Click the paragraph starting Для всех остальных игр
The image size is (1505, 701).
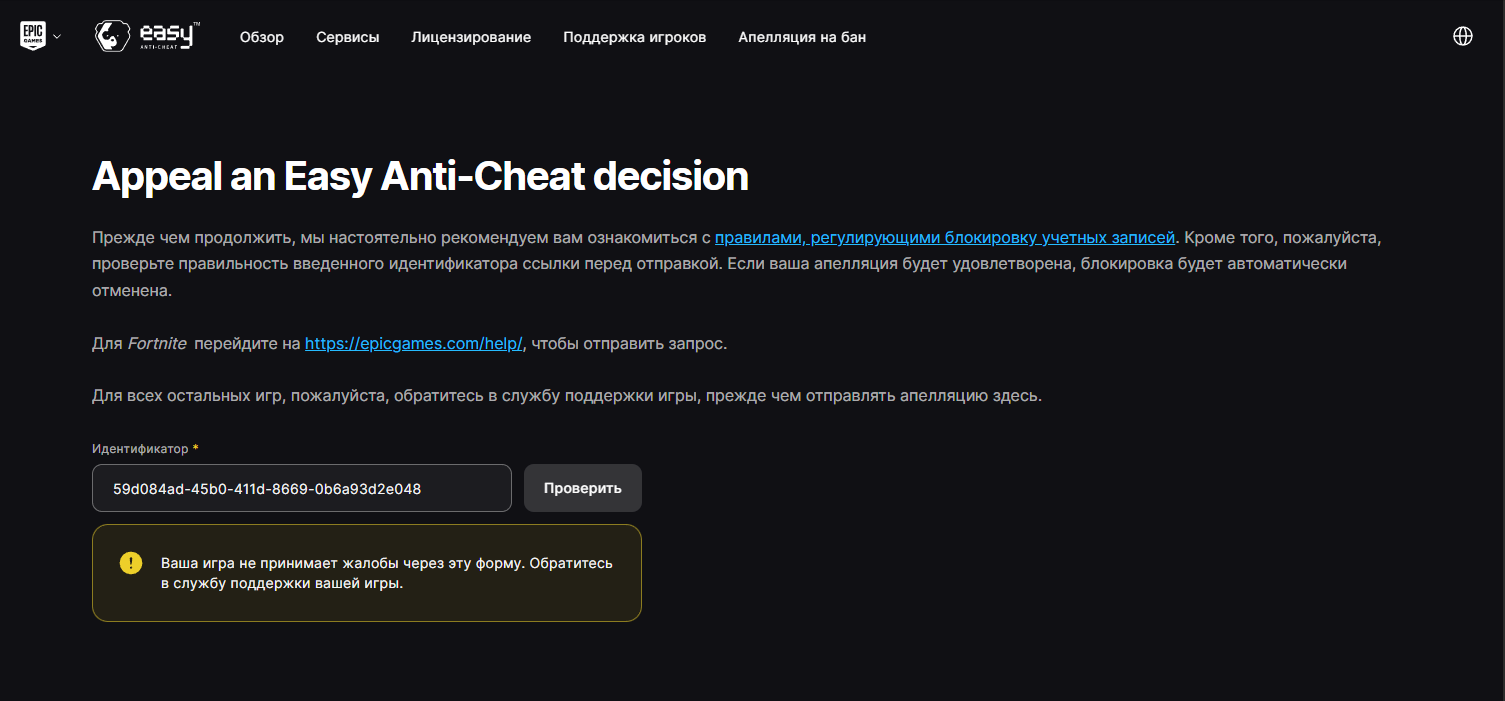(x=567, y=396)
